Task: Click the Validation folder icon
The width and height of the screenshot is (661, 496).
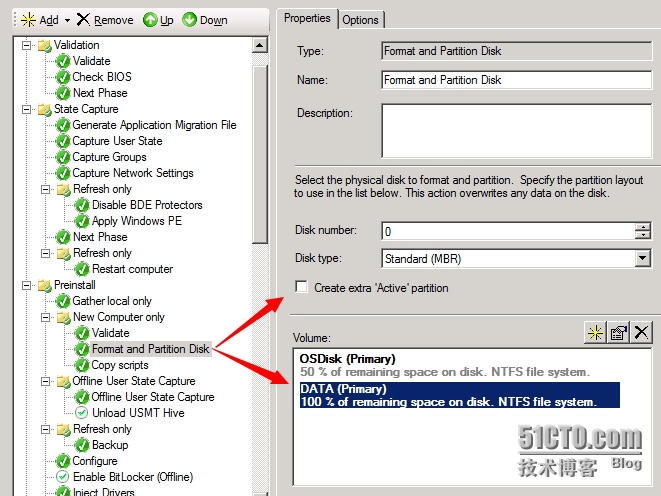Action: [44, 46]
